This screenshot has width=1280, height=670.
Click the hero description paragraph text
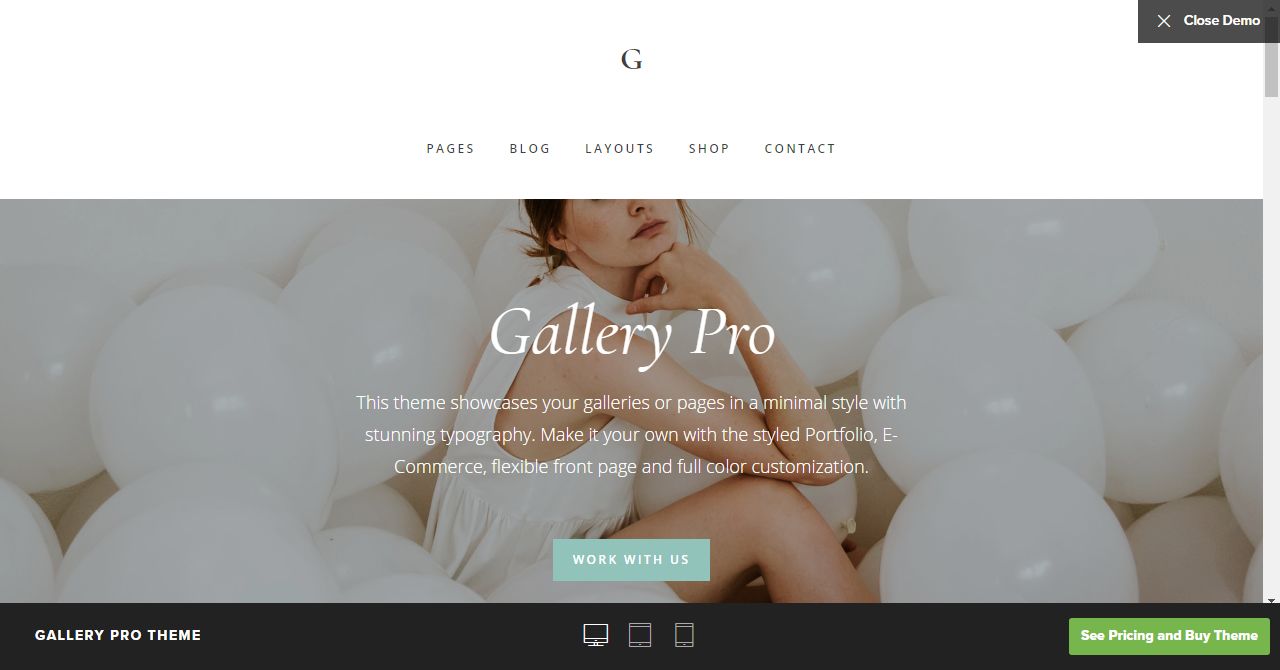[631, 434]
